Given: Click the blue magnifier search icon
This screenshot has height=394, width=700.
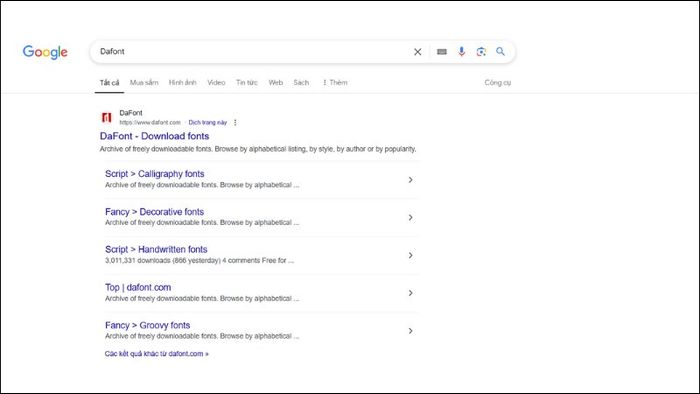Looking at the screenshot, I should coord(500,51).
